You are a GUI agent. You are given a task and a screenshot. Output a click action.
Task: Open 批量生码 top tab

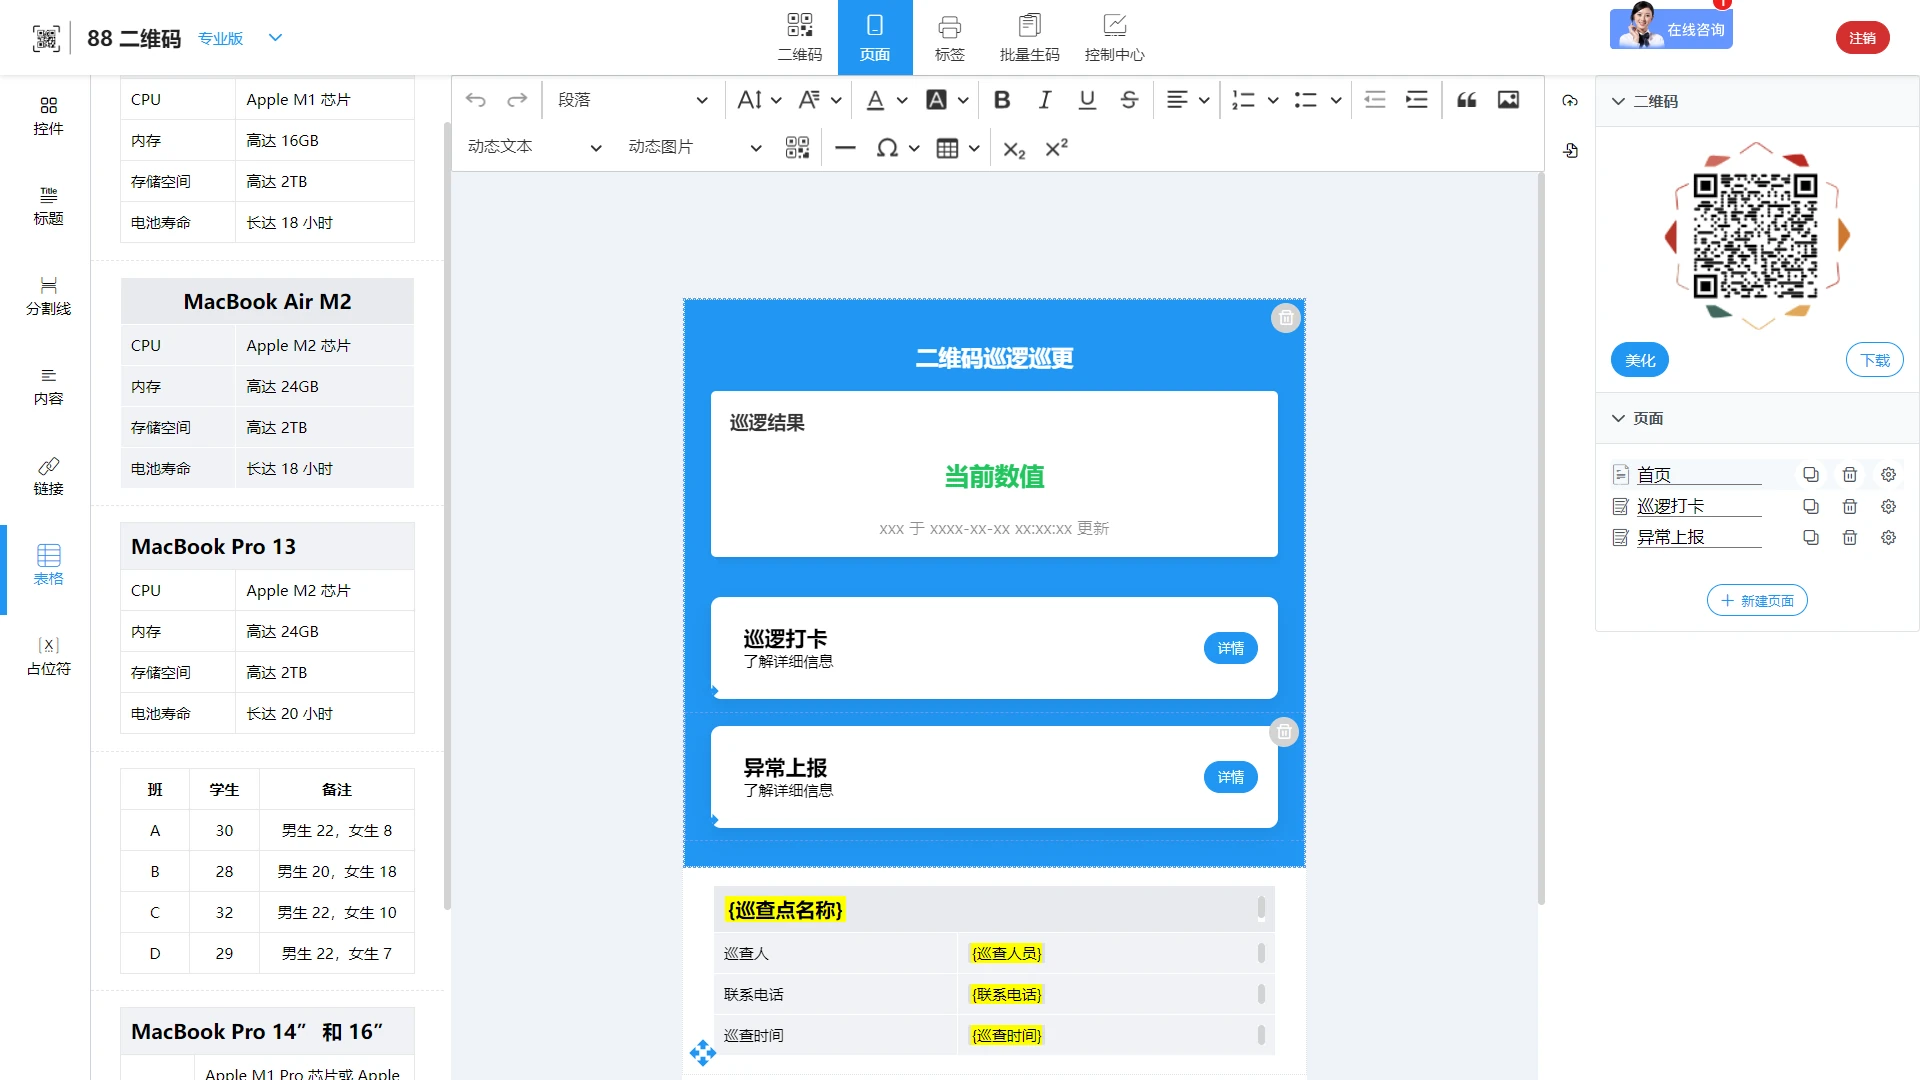point(1030,38)
